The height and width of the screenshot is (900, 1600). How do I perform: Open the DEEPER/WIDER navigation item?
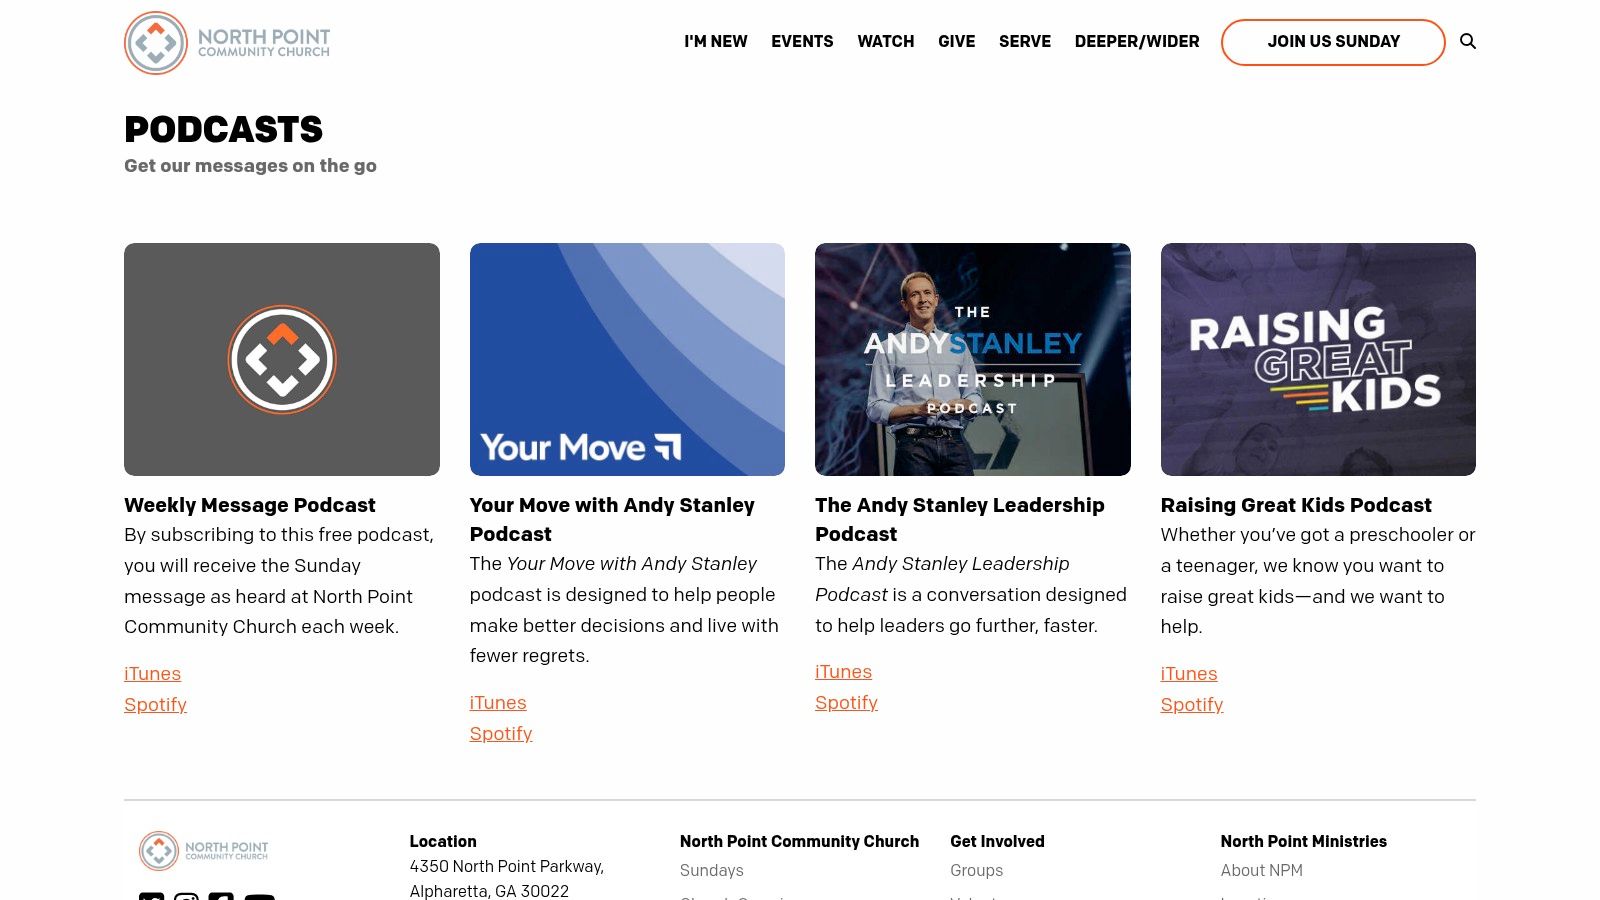point(1137,42)
